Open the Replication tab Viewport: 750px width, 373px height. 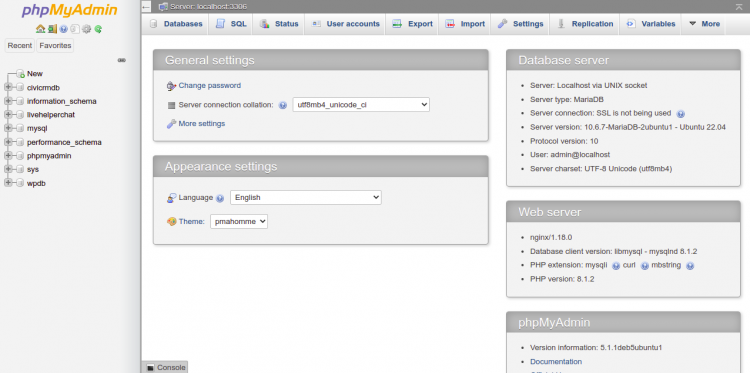coord(585,24)
